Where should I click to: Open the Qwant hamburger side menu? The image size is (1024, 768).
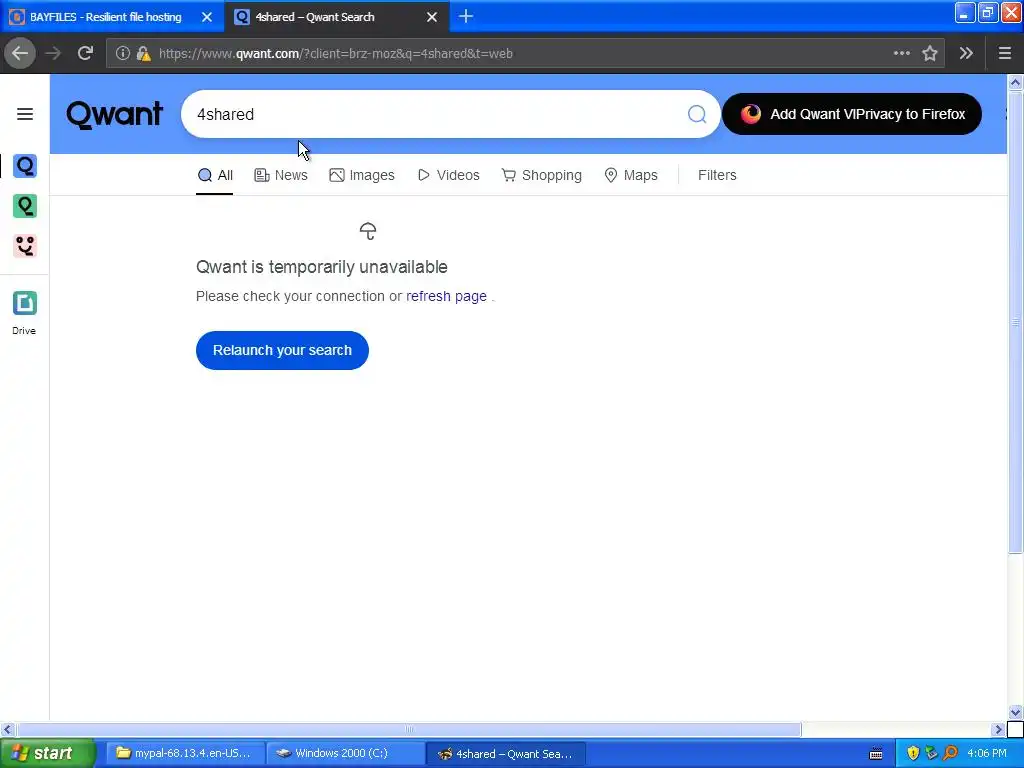pos(25,114)
